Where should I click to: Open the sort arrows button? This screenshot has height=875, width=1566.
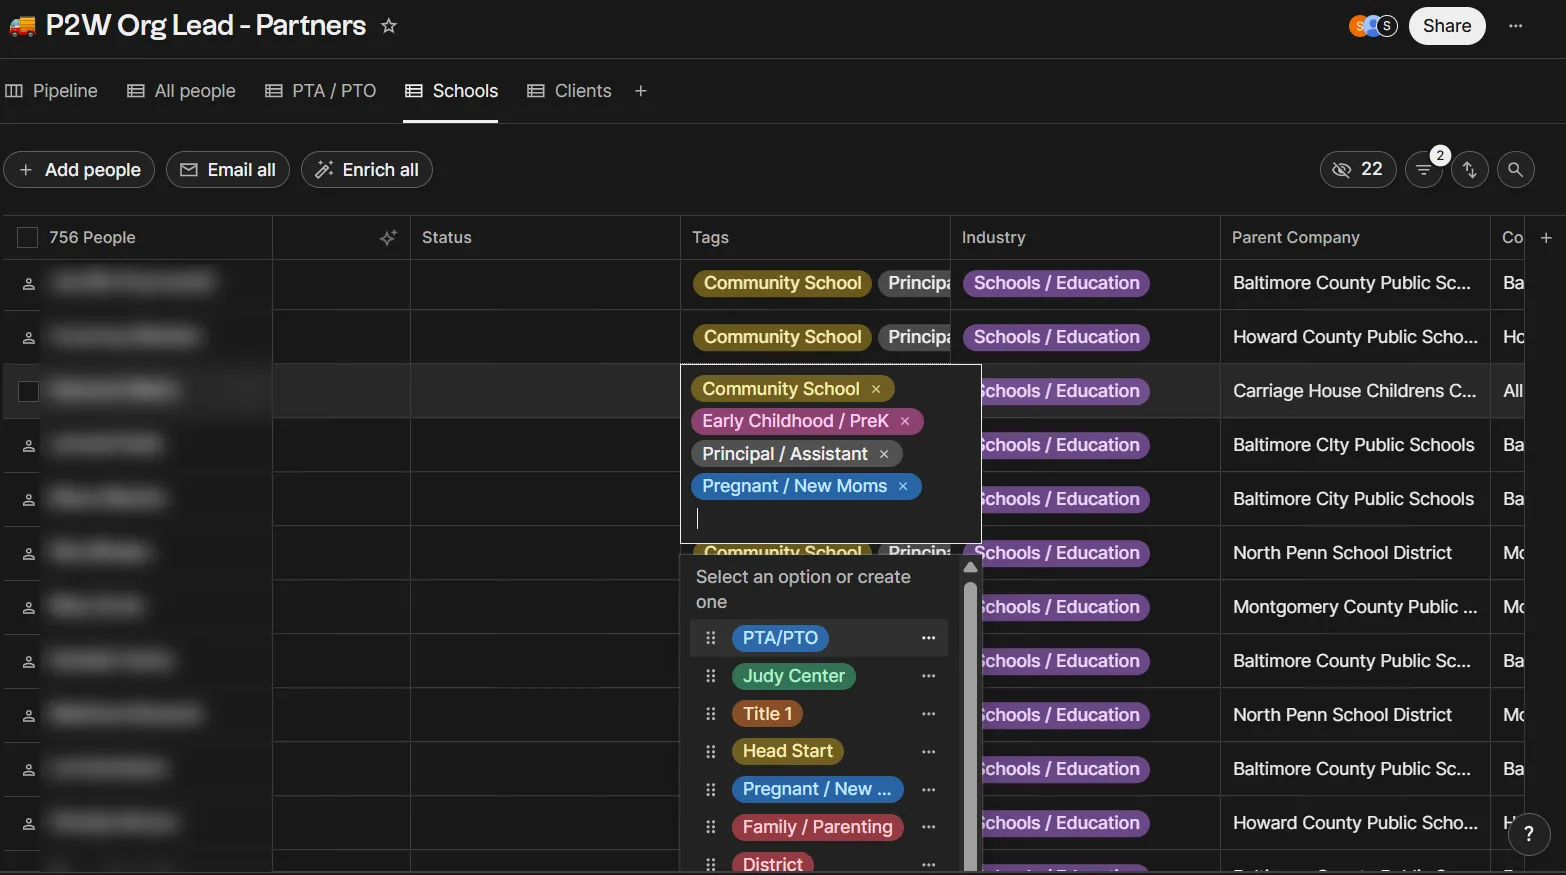(1470, 170)
